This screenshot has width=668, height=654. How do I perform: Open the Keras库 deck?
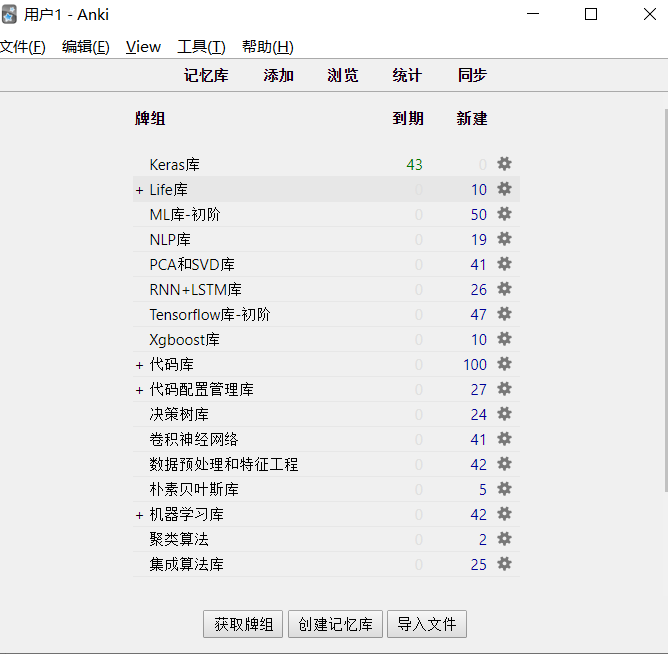tap(175, 165)
